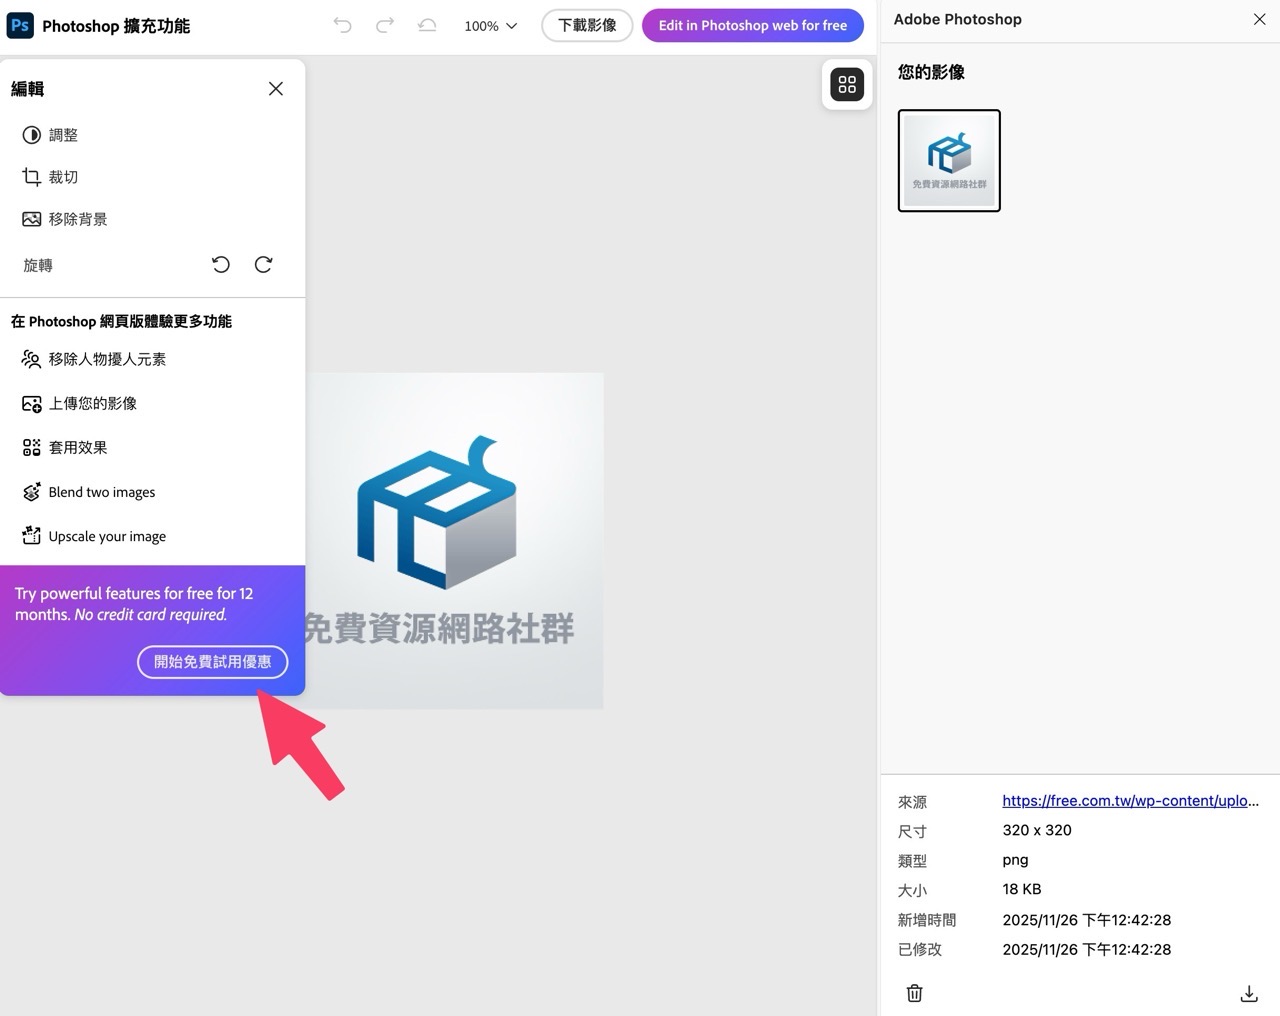Select 移除人物擾人元素 to remove distractions
The width and height of the screenshot is (1280, 1016).
[108, 359]
